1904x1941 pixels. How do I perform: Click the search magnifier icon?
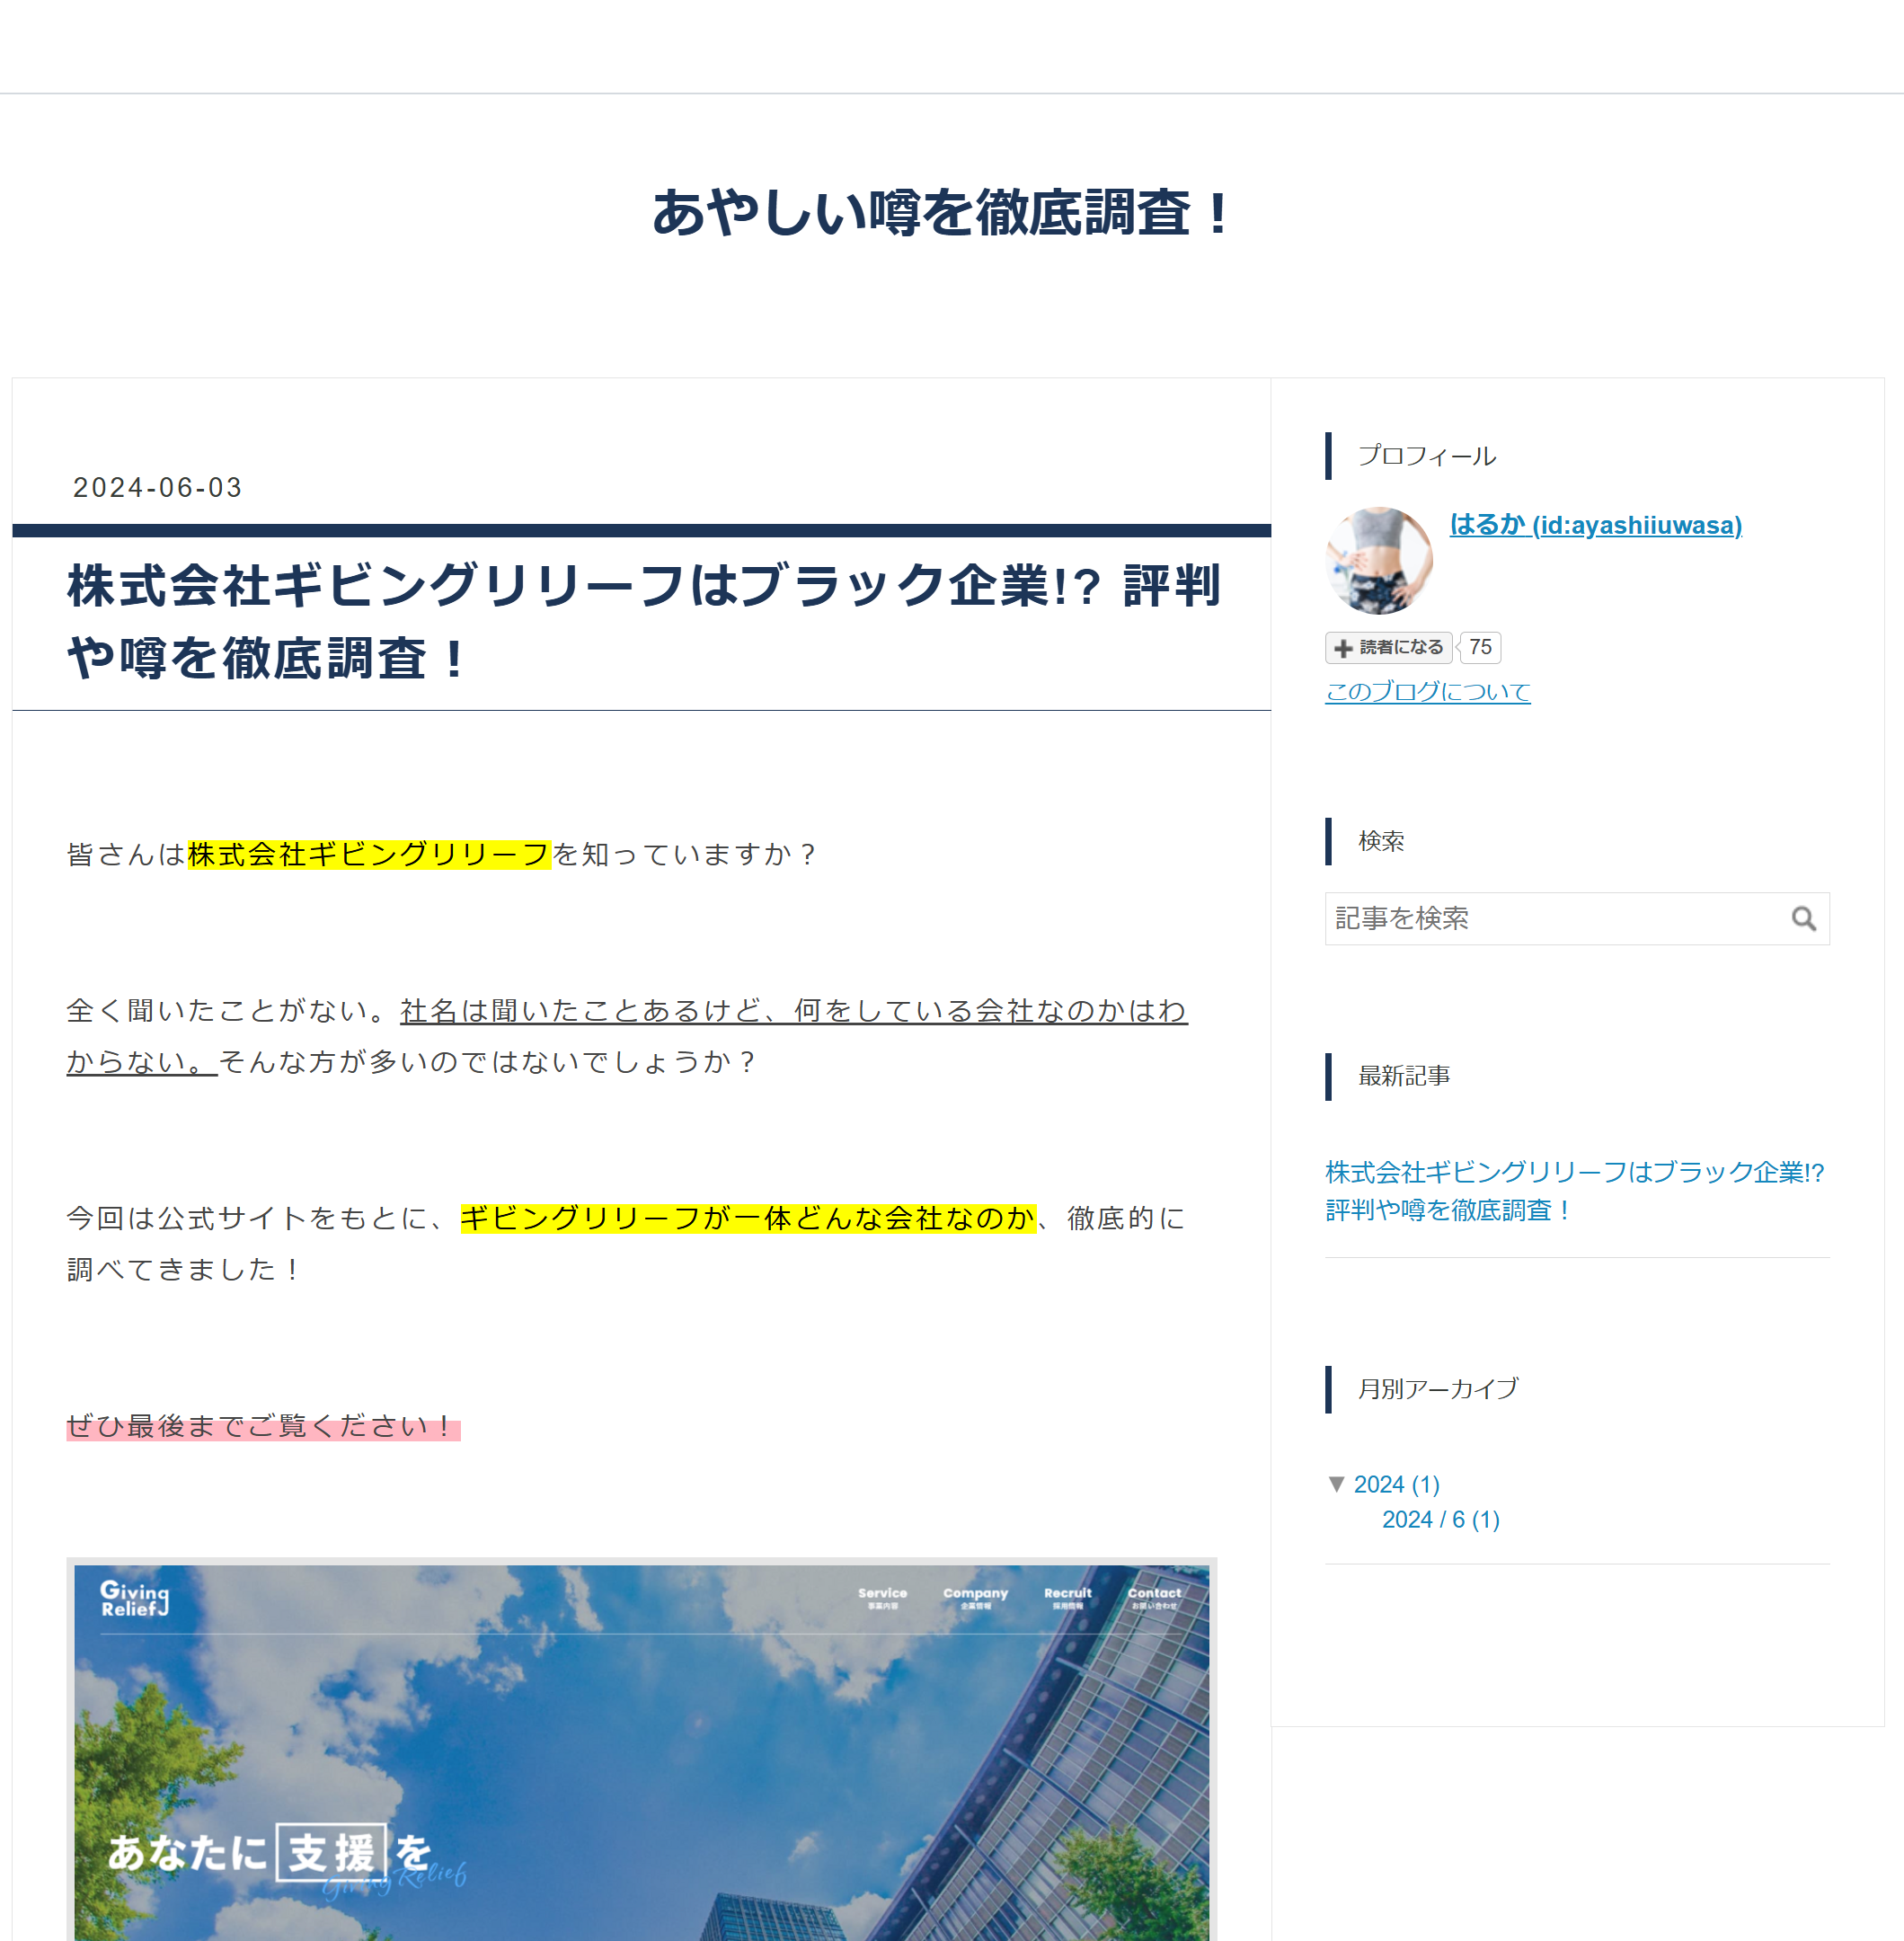[x=1806, y=918]
